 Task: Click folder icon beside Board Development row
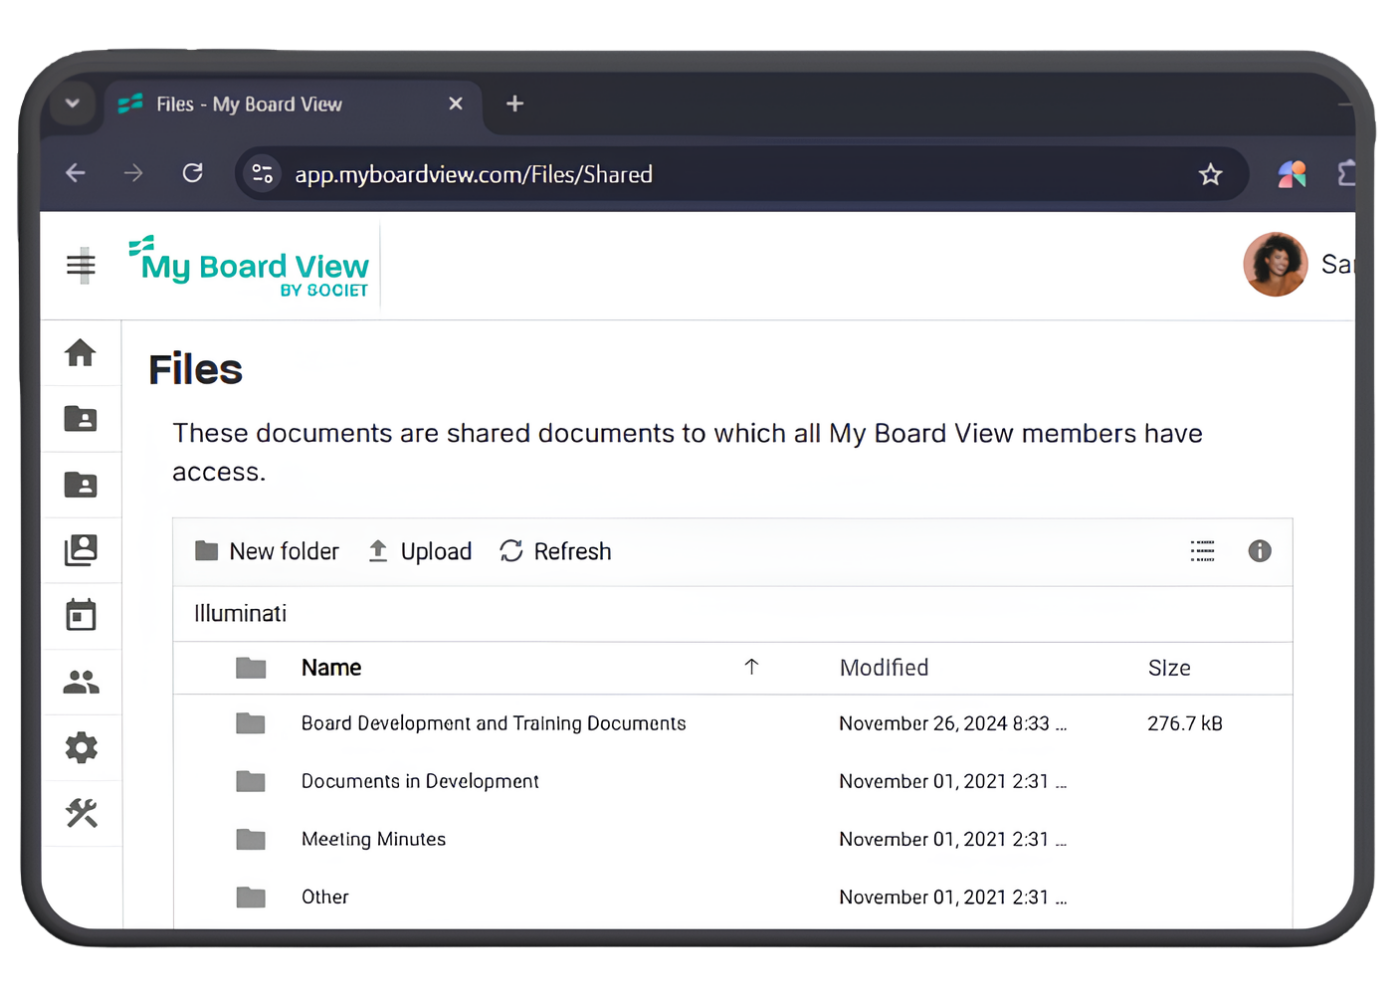[x=251, y=723]
